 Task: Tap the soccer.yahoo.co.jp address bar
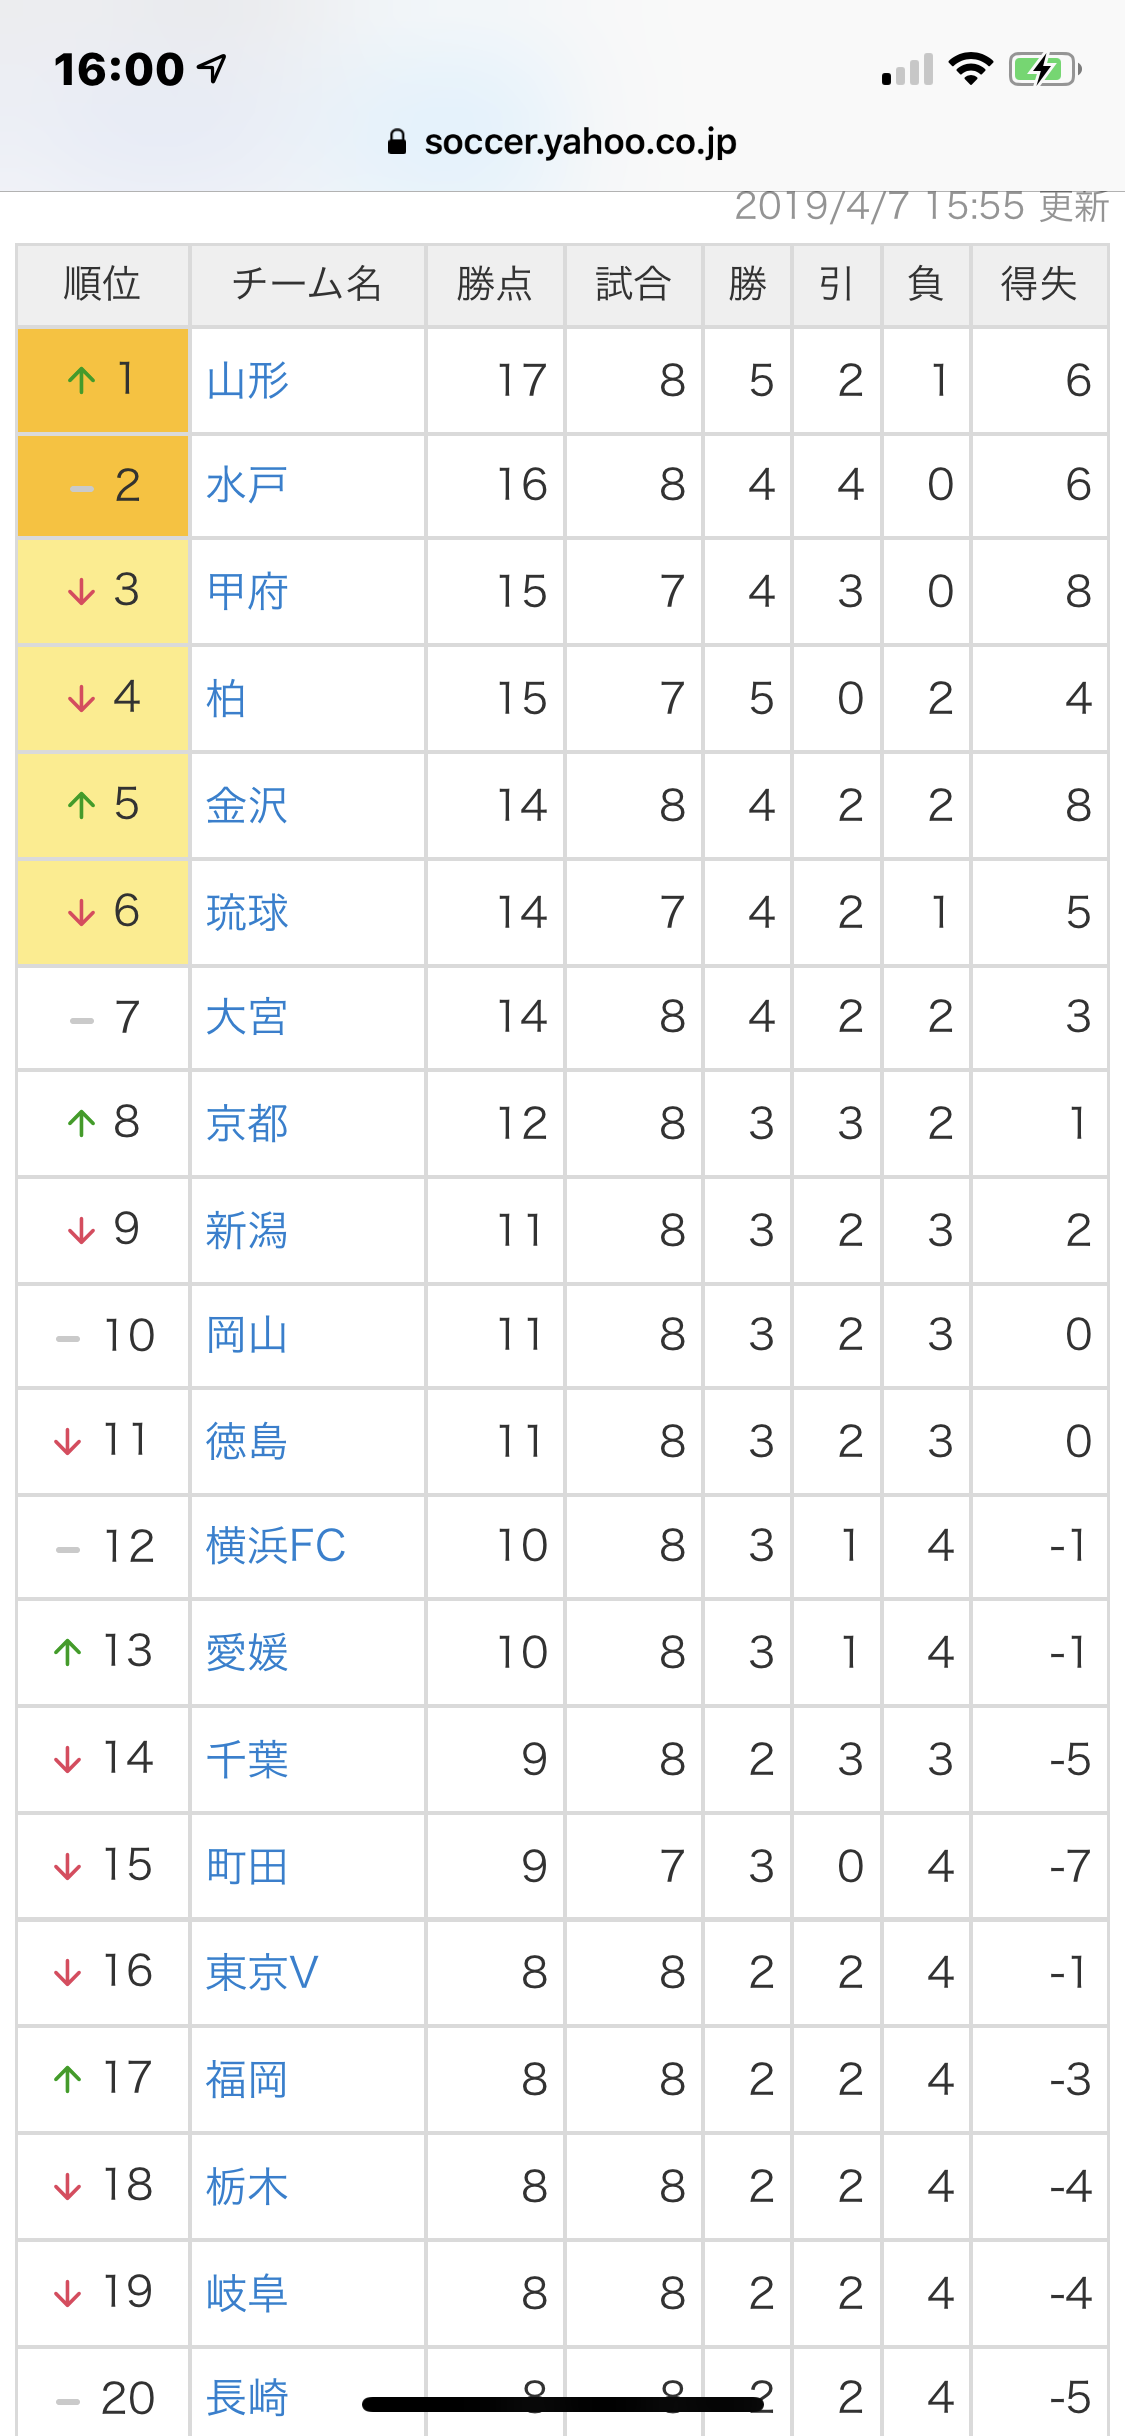580,142
